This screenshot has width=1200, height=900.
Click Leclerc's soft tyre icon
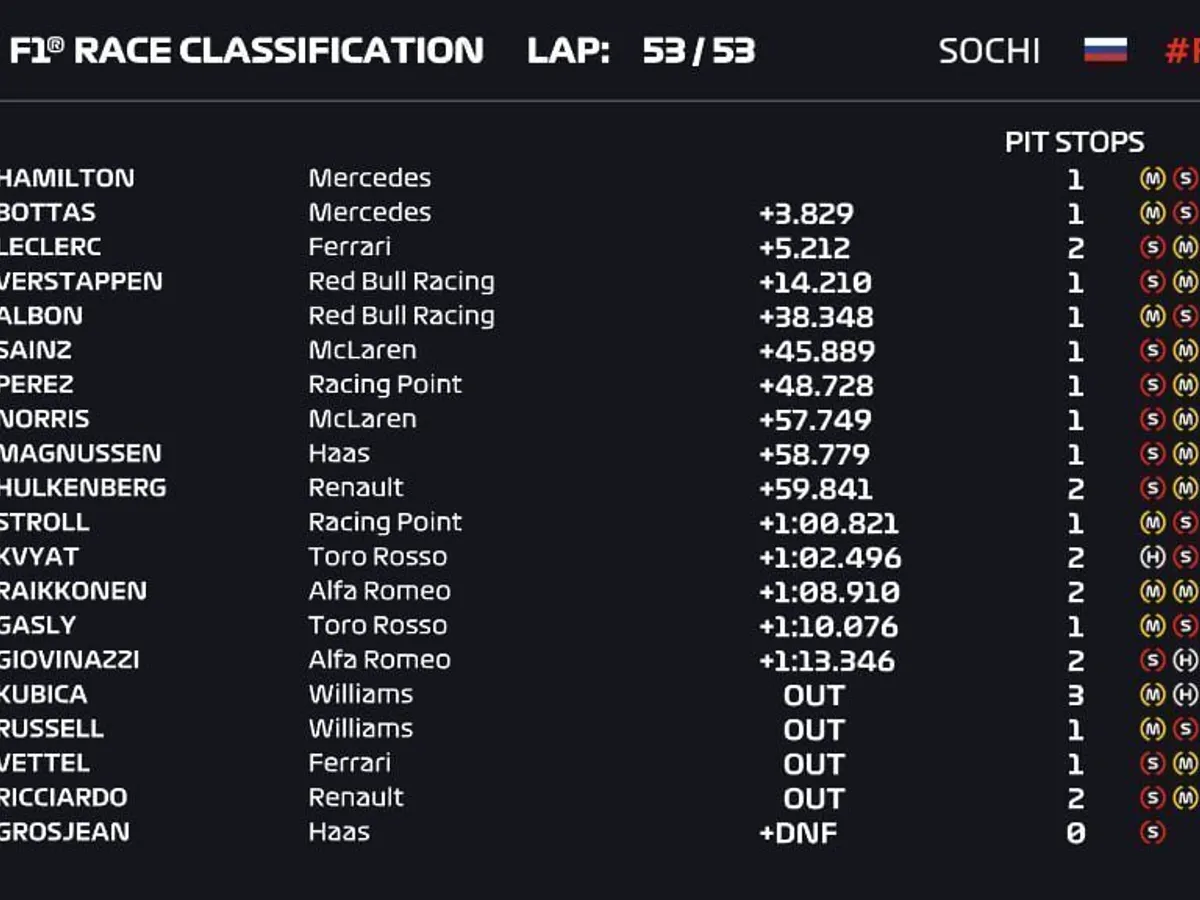[1152, 248]
